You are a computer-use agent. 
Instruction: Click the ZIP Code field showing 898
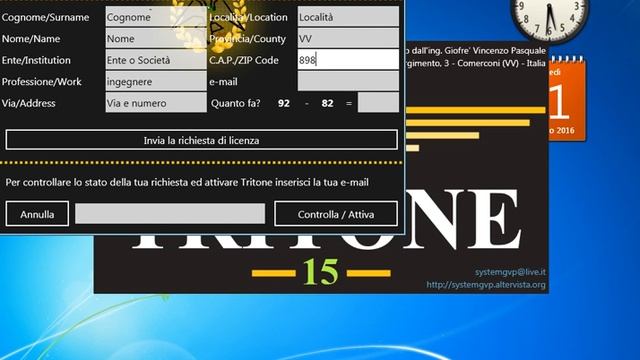tap(348, 60)
